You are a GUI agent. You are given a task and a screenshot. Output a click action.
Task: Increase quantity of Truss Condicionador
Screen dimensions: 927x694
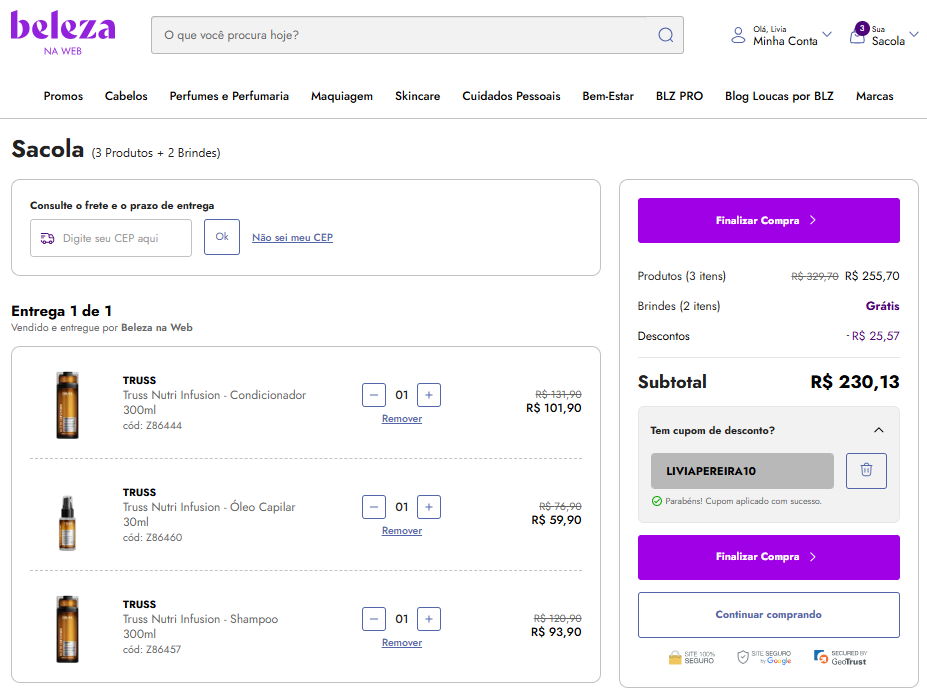pyautogui.click(x=429, y=395)
